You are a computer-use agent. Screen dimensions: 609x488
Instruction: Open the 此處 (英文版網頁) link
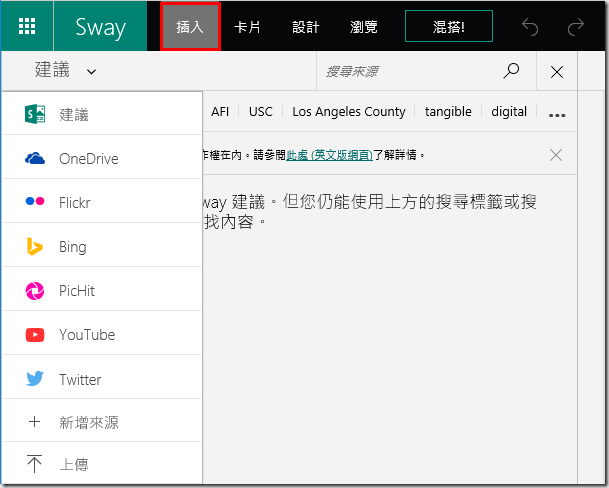[329, 155]
